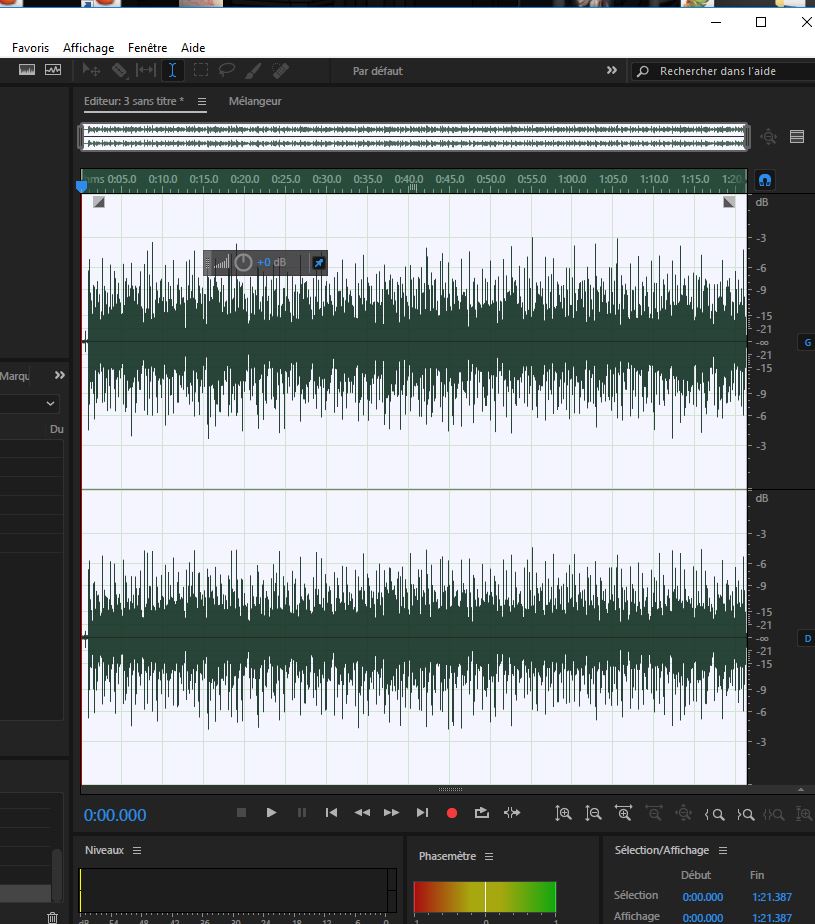Expand hidden workspaces chevron
This screenshot has height=924, width=815.
pyautogui.click(x=611, y=71)
